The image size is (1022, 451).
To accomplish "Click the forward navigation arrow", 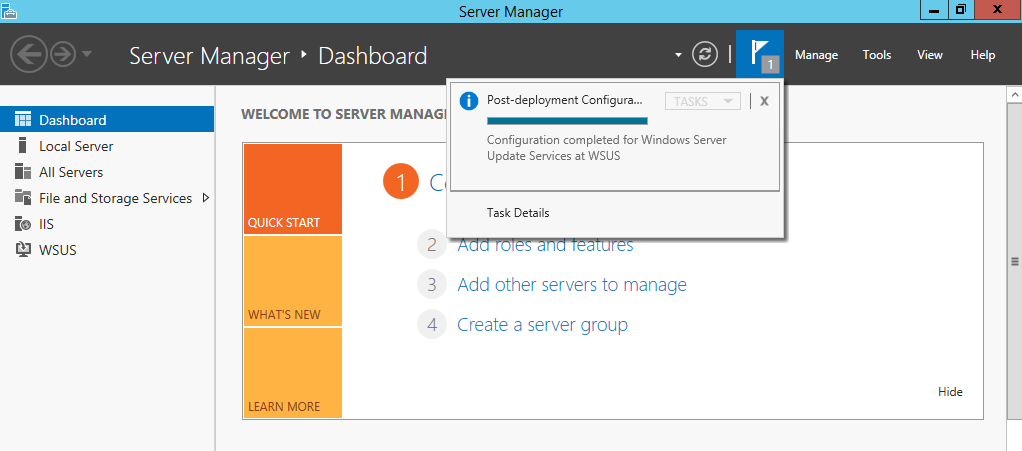I will click(x=63, y=55).
